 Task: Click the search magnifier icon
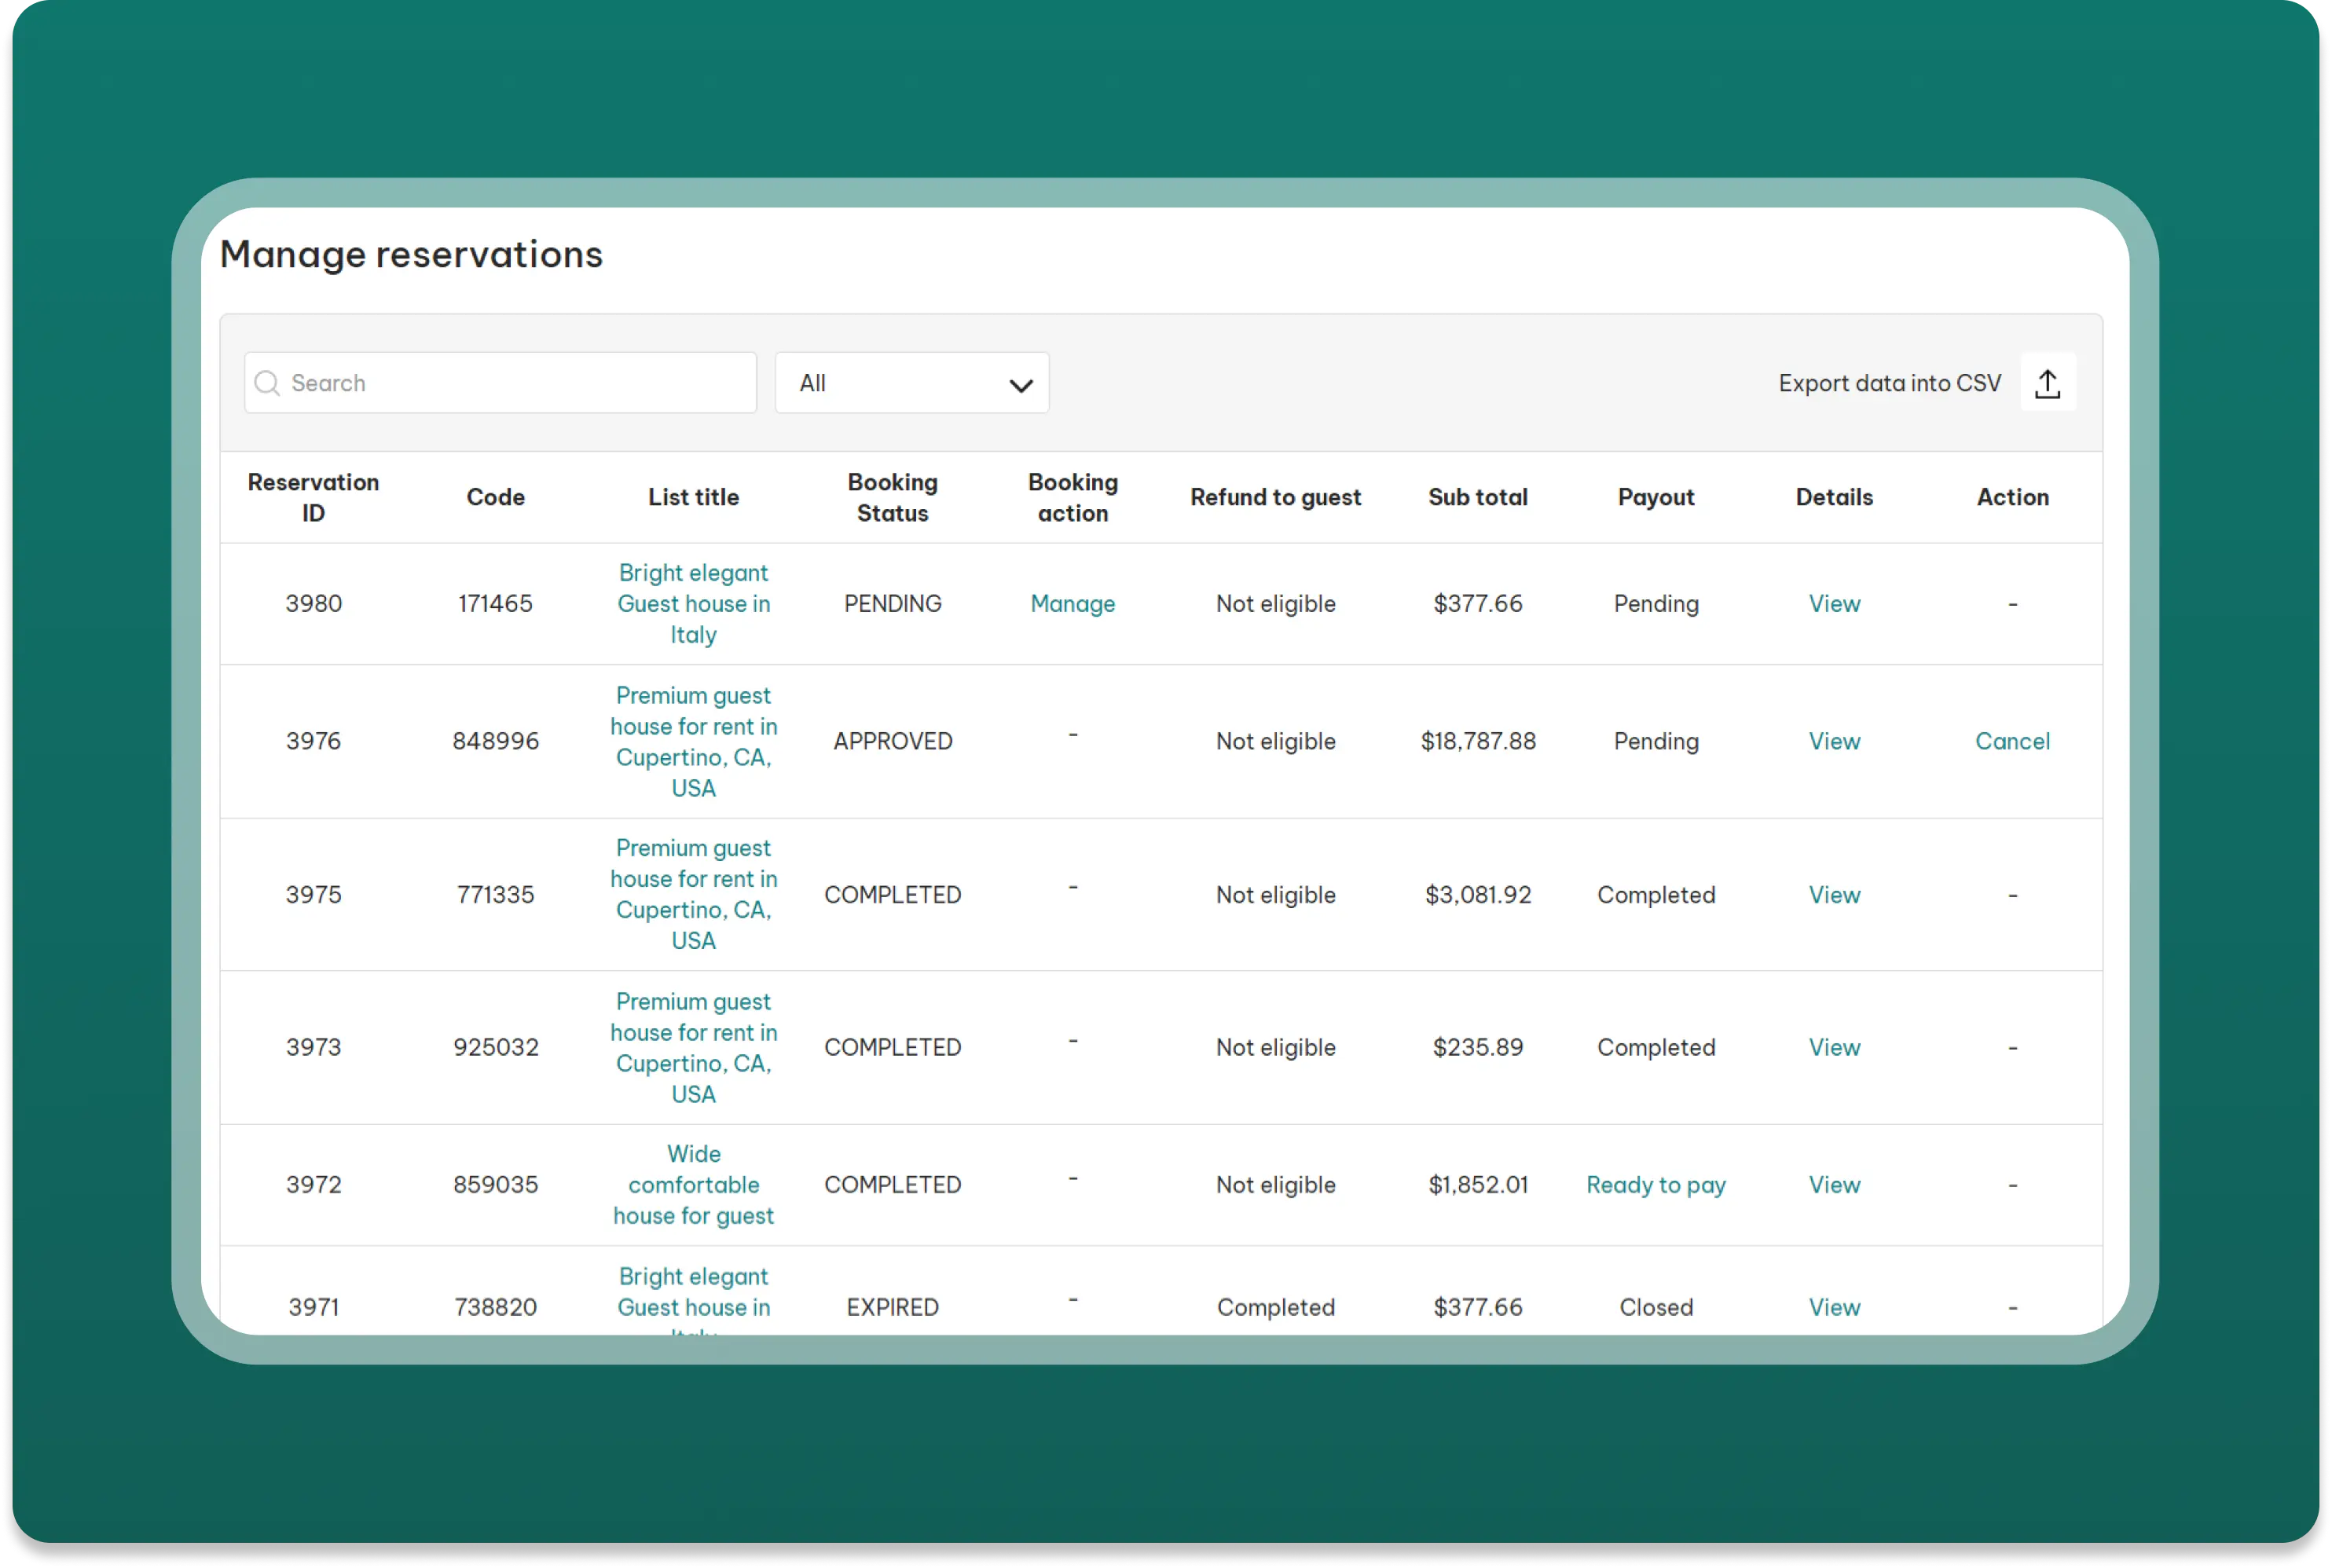(x=267, y=383)
